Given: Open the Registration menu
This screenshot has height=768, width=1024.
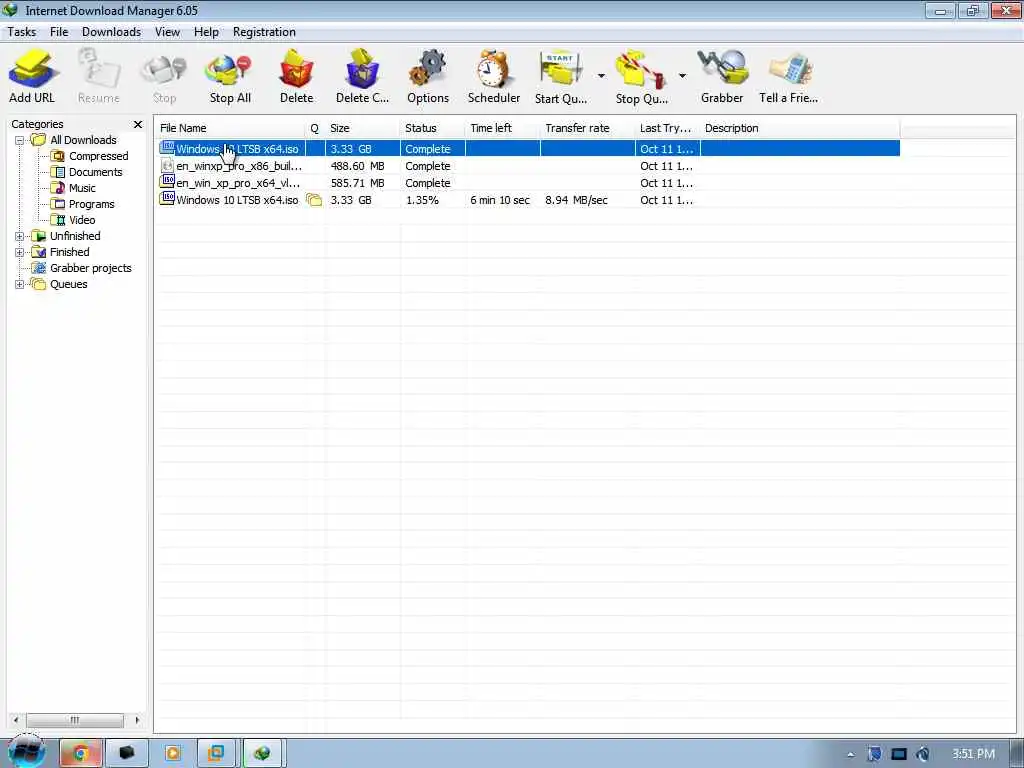Looking at the screenshot, I should tap(264, 32).
